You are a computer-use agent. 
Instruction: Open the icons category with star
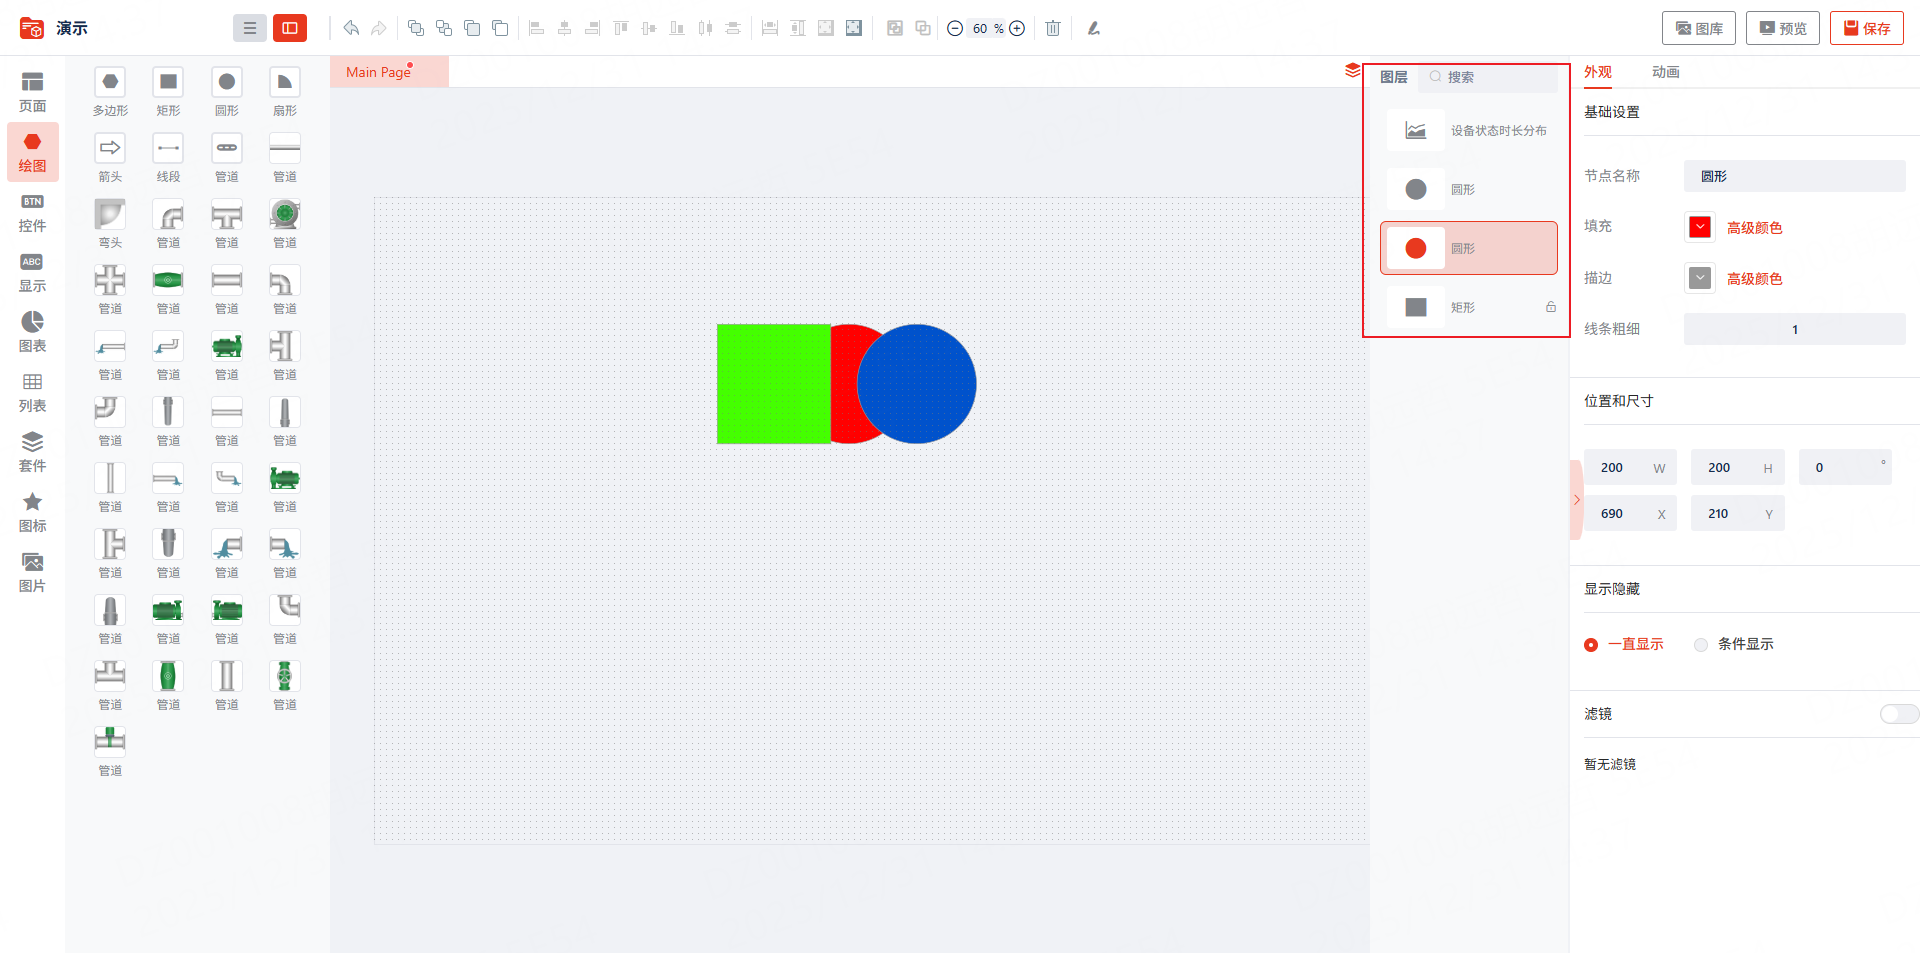32,512
